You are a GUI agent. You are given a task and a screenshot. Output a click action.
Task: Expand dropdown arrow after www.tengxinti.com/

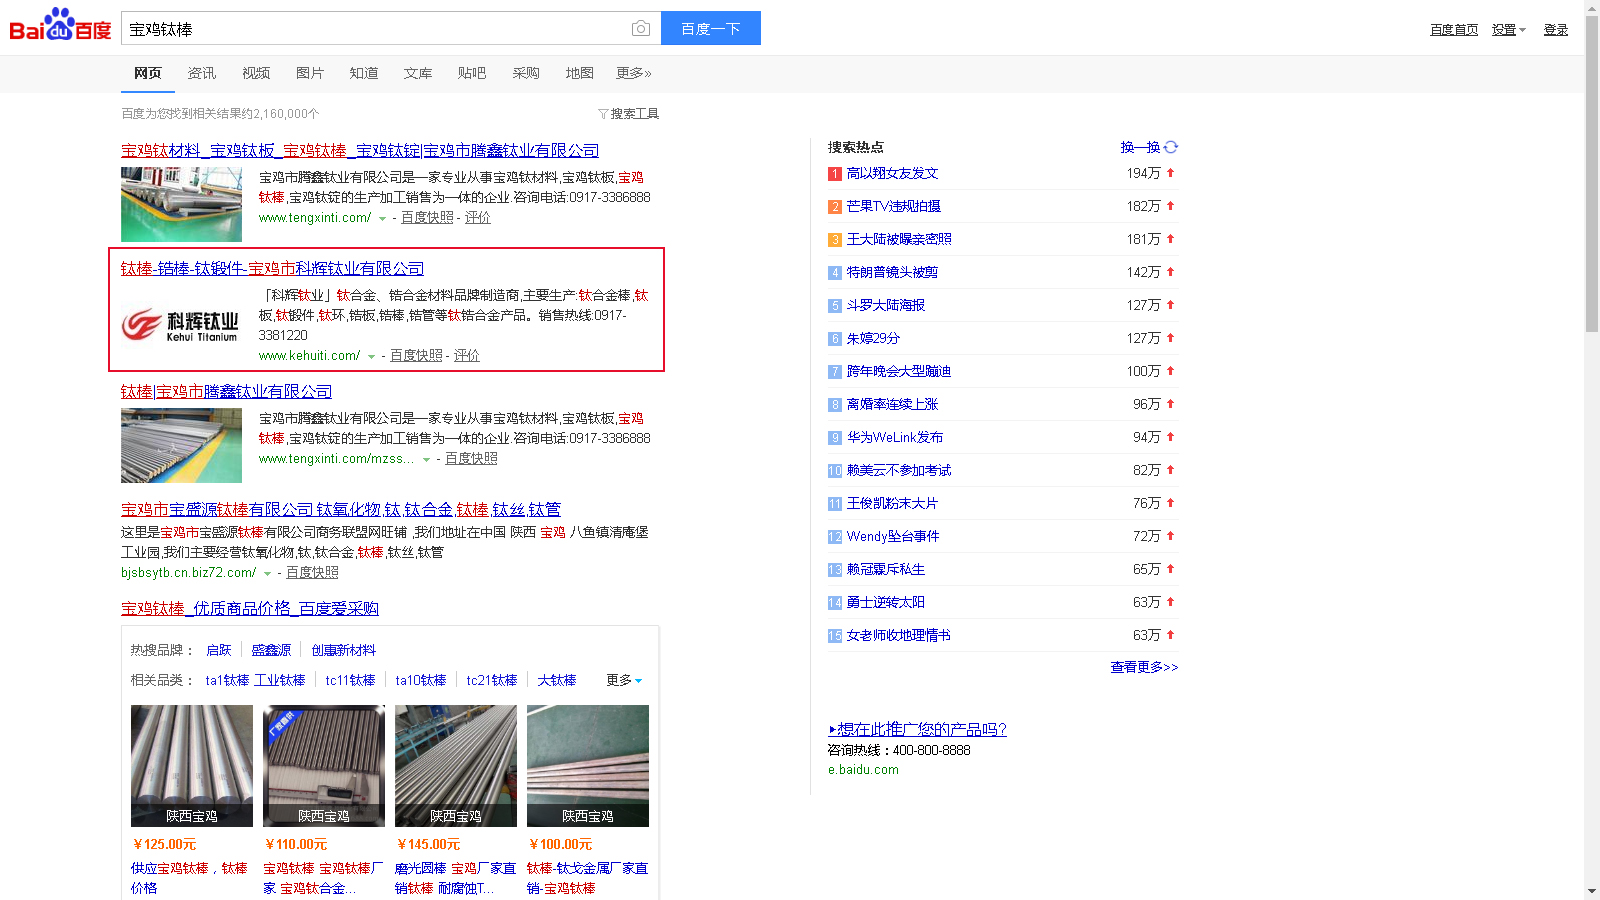382,219
